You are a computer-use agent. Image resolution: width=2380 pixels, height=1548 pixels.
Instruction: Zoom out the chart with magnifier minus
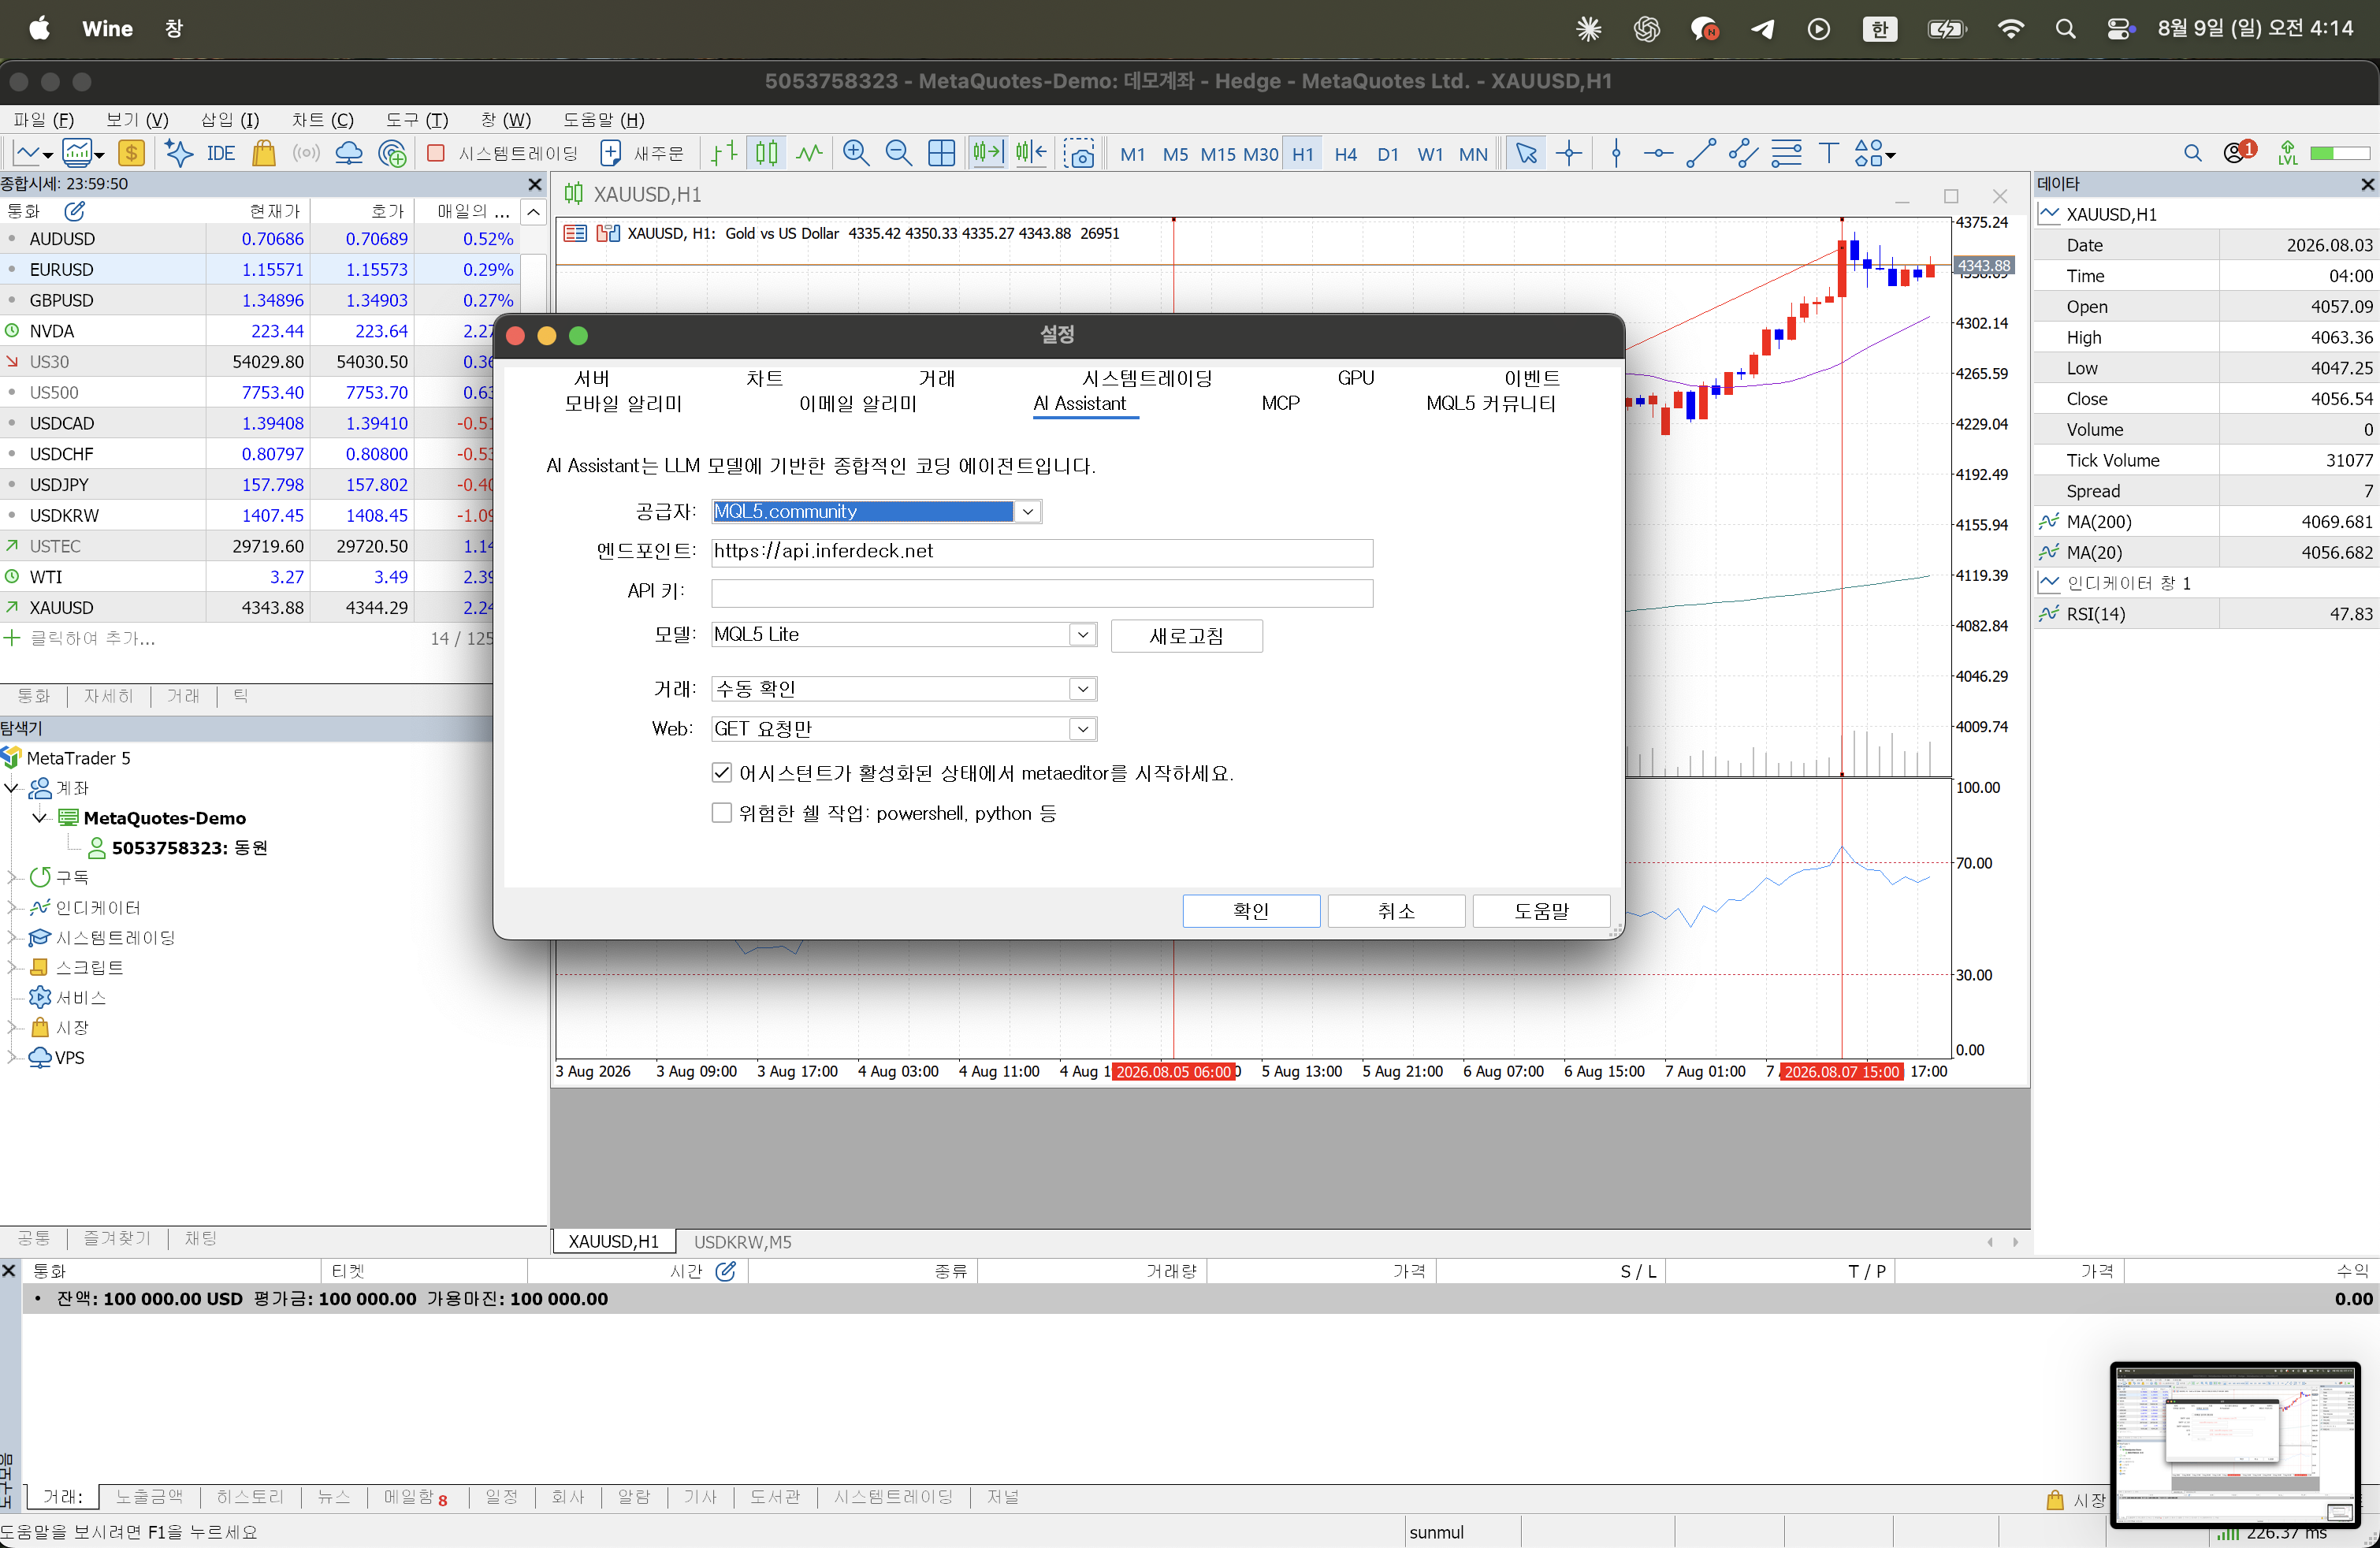[x=899, y=154]
